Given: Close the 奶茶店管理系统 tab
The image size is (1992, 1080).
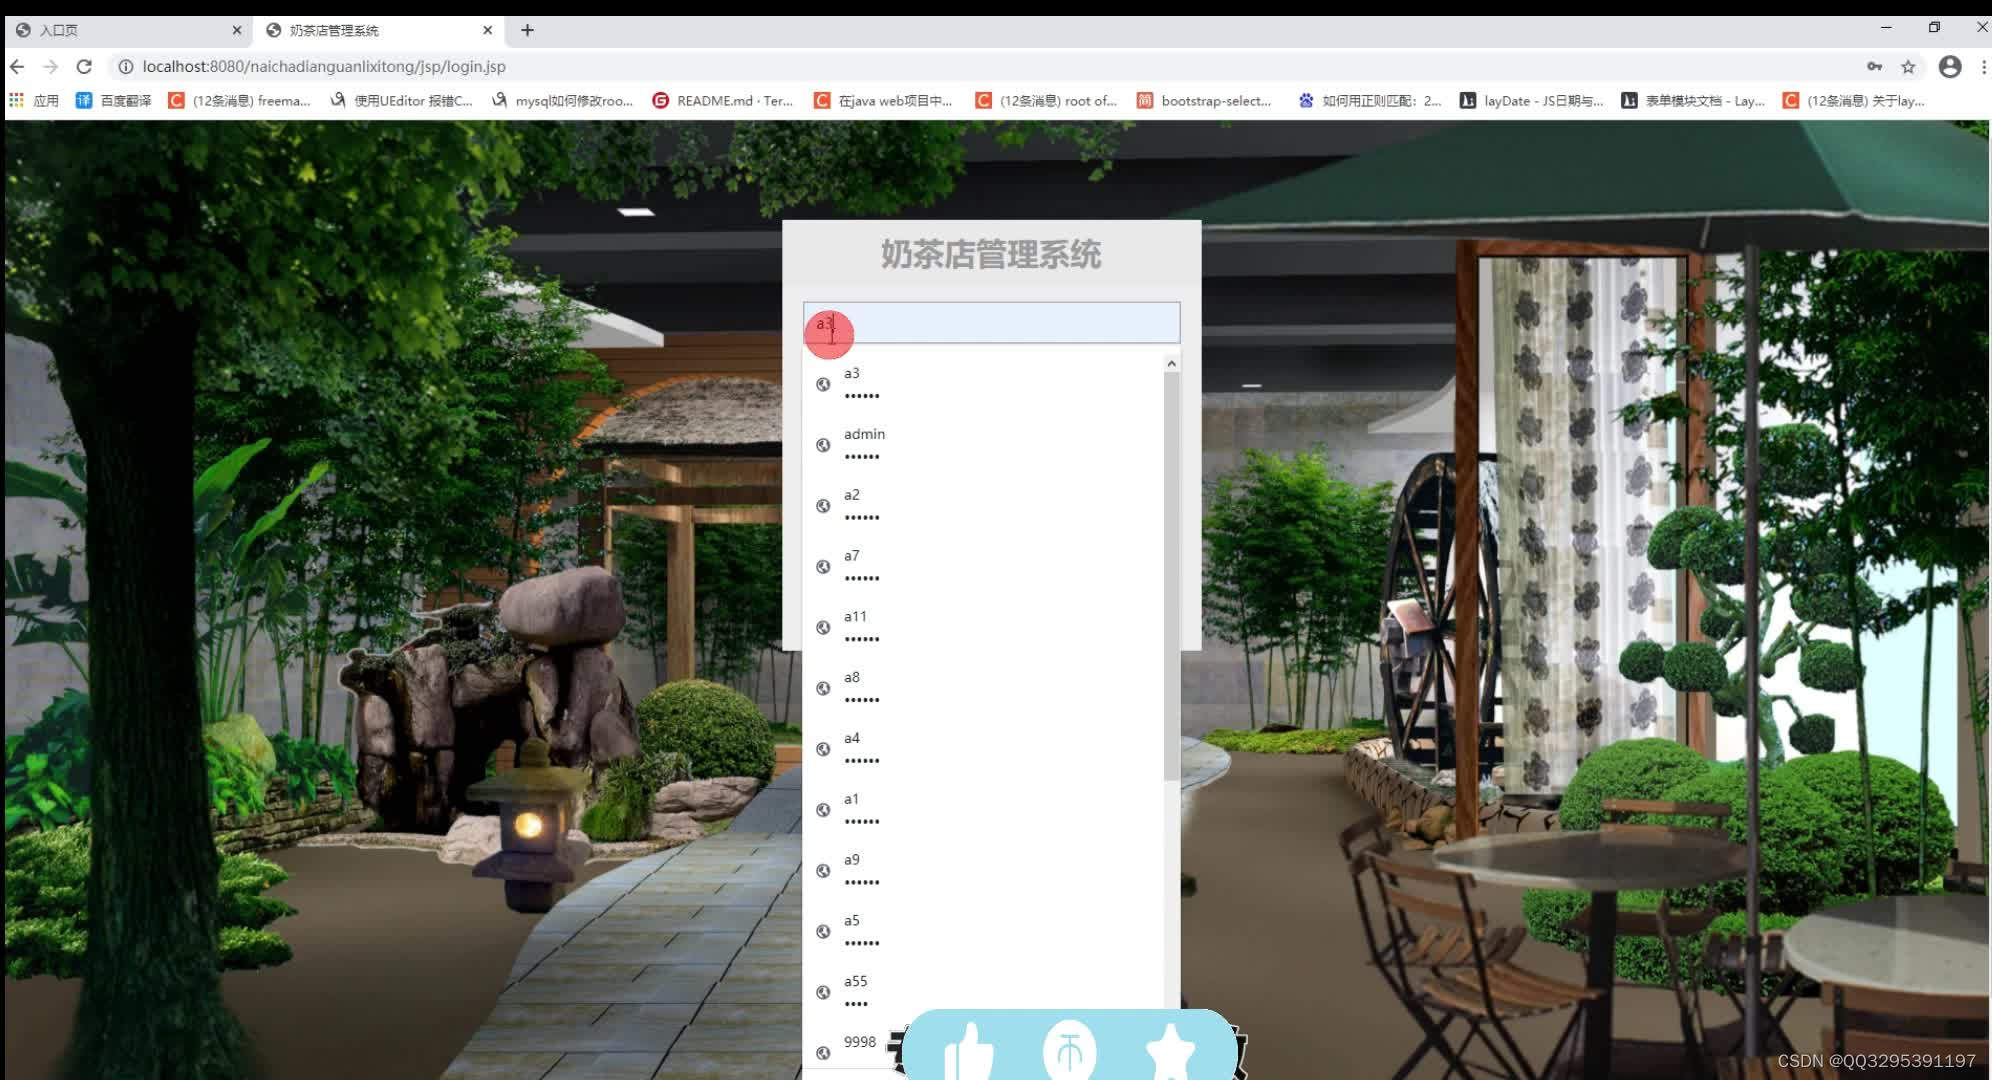Looking at the screenshot, I should (488, 30).
